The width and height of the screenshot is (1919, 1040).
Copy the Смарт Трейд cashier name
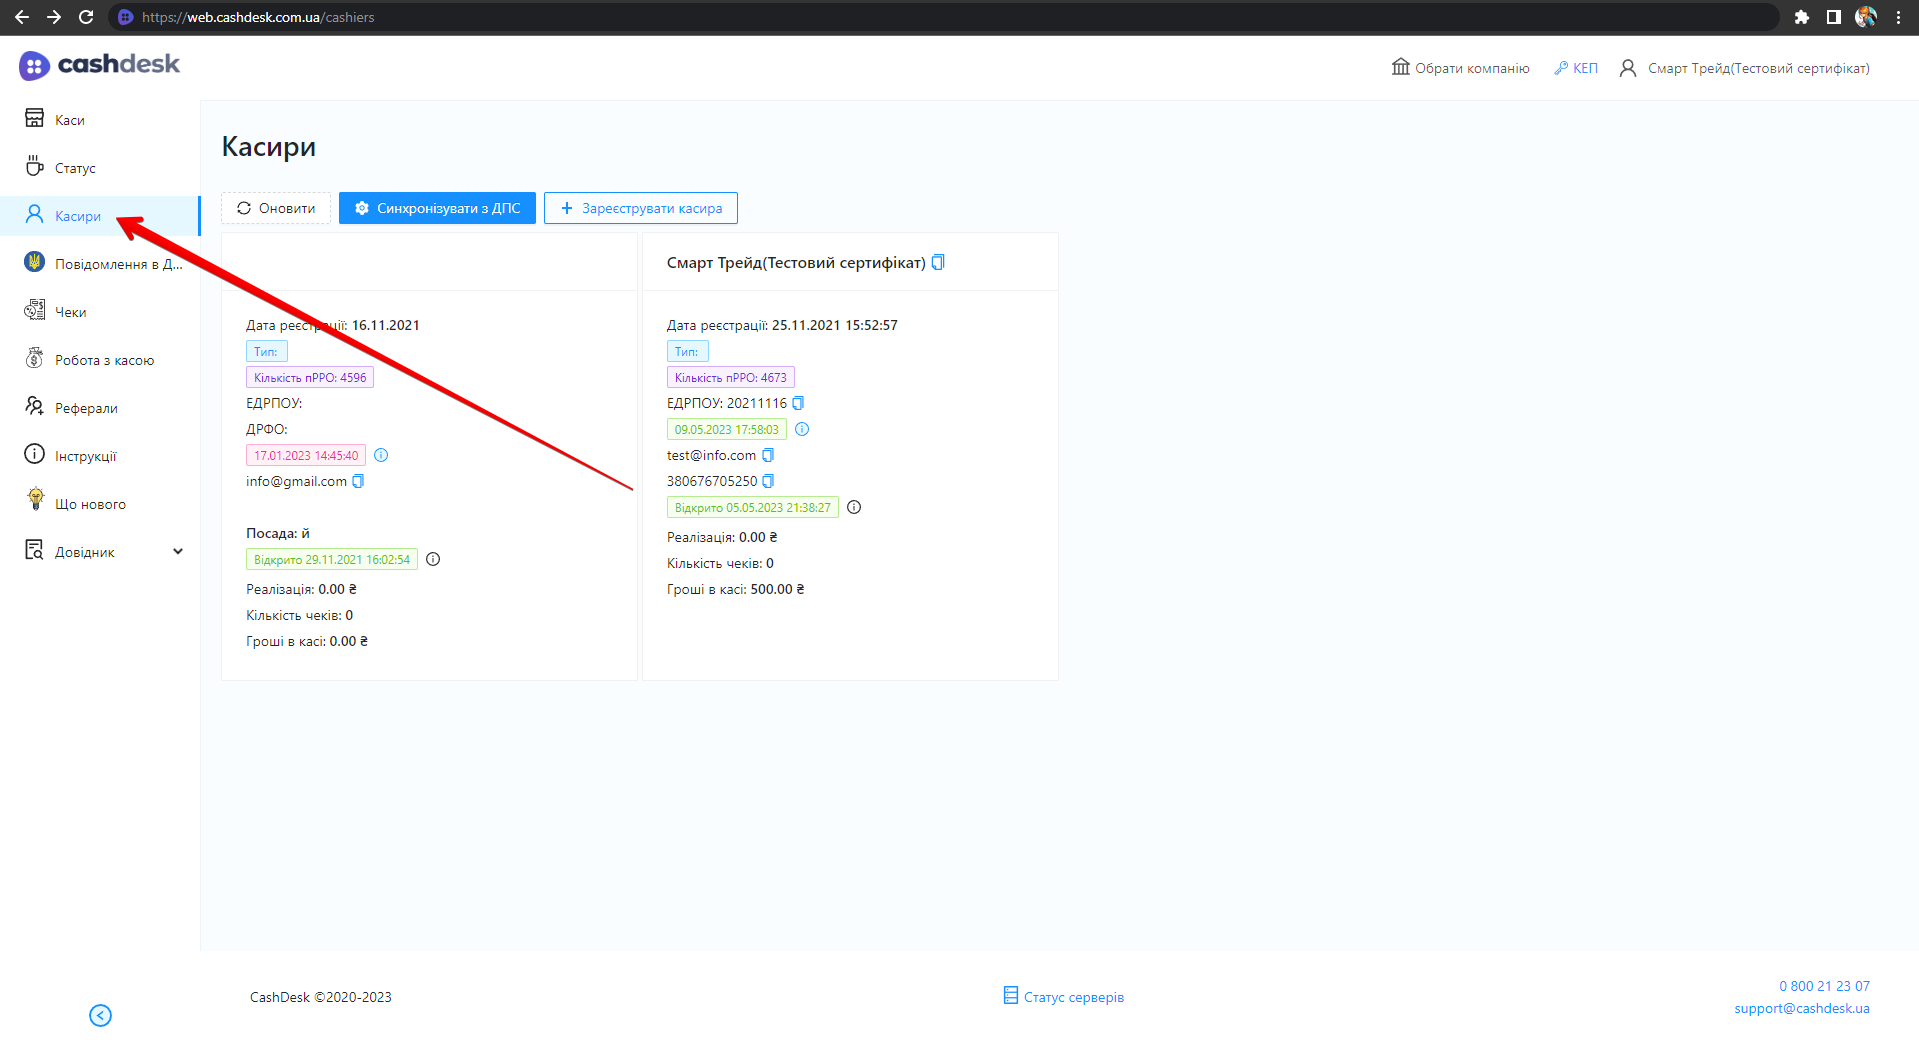[938, 262]
